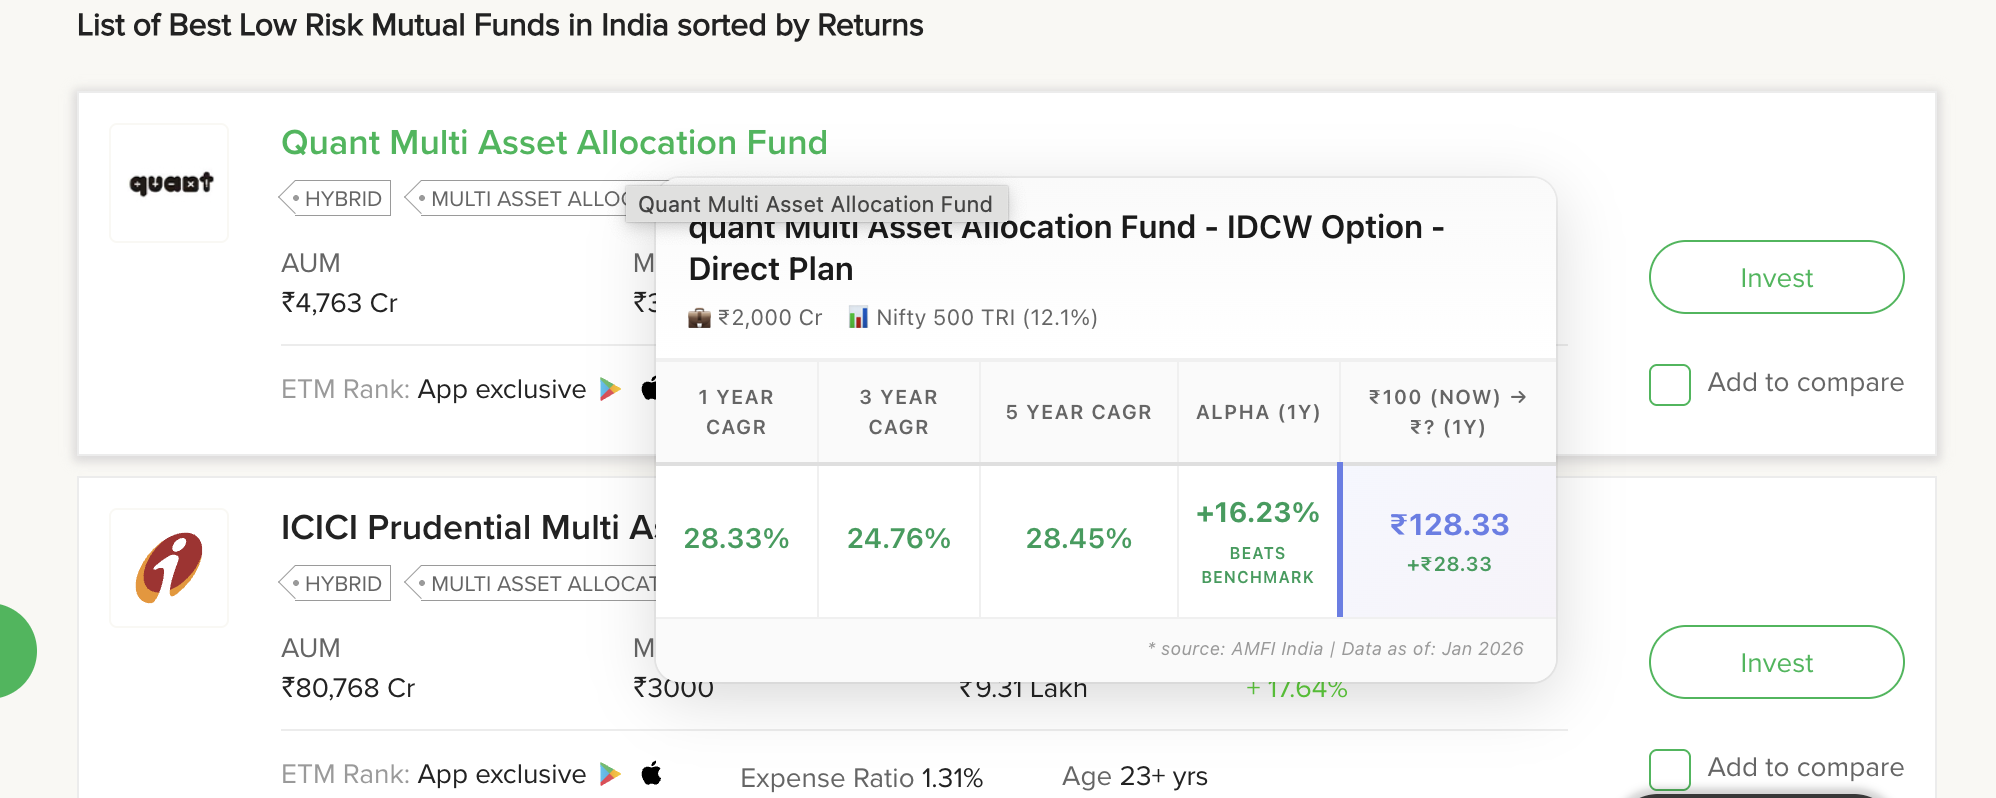Open Google Play icon in Quant fund card

tap(610, 389)
